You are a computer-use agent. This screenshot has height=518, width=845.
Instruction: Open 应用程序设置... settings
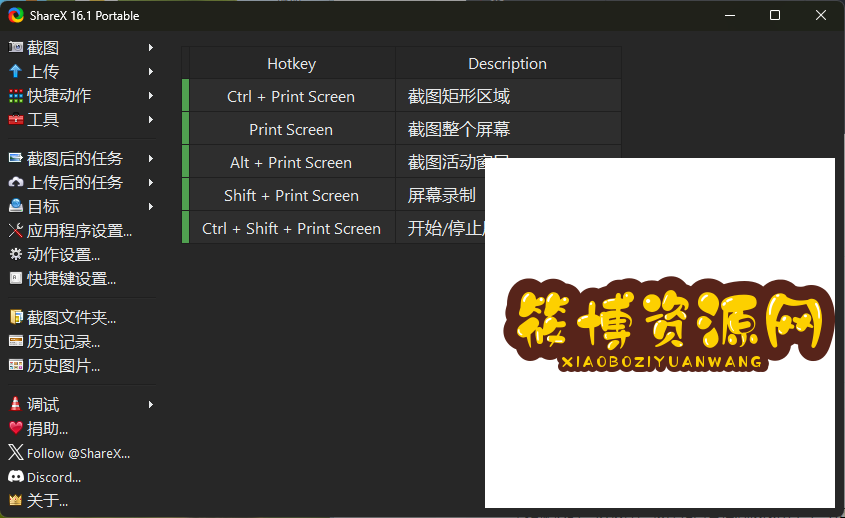pos(81,230)
